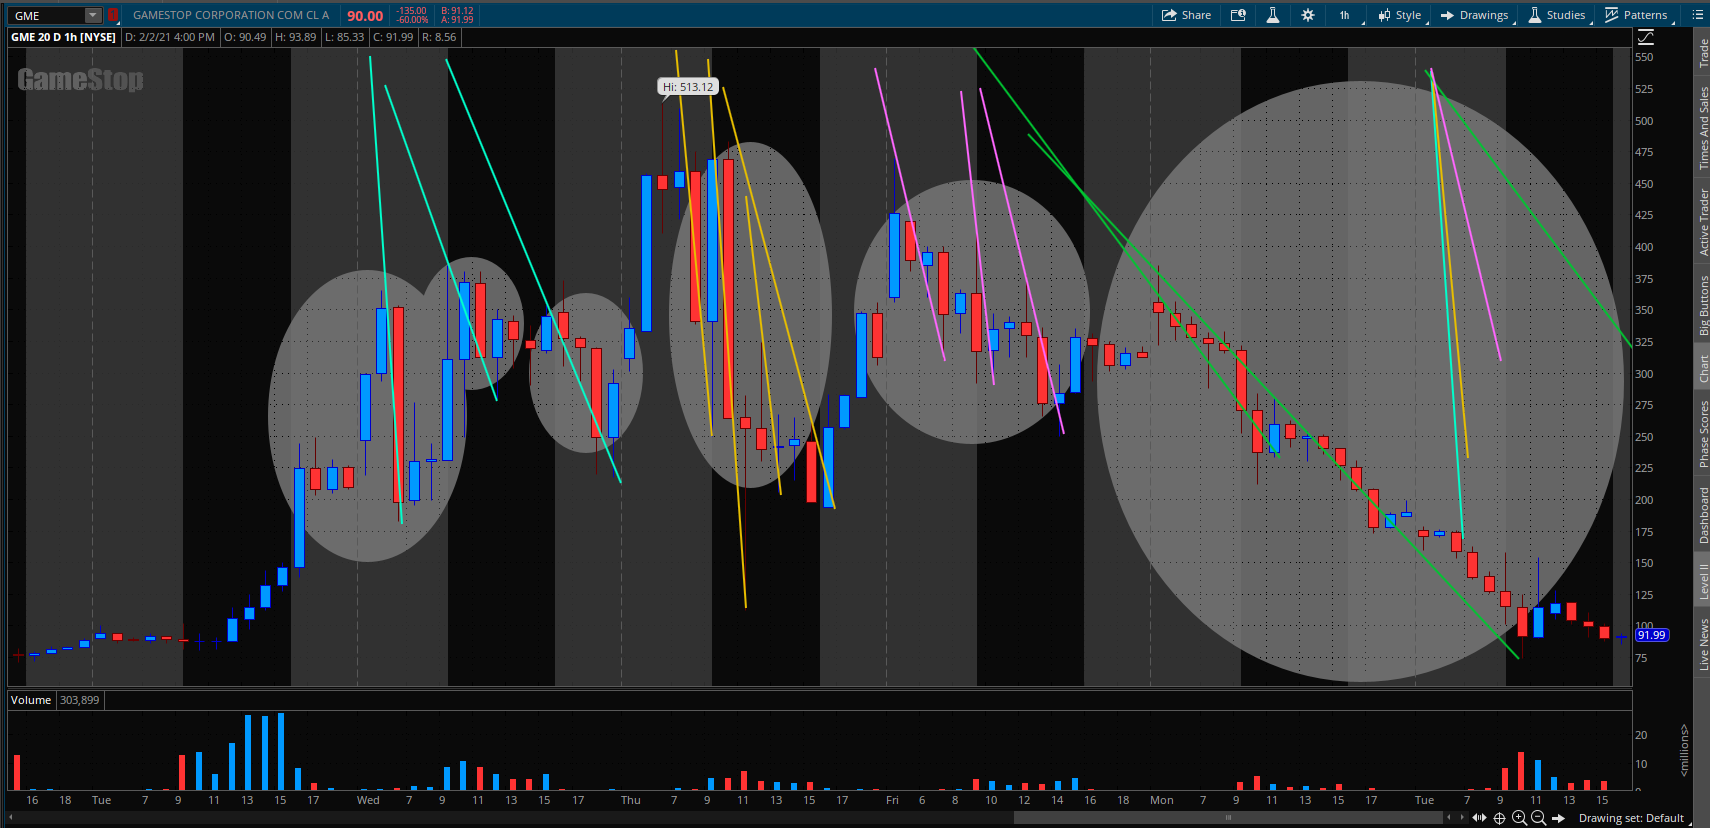This screenshot has height=828, width=1710.
Task: Click the Fri label on the time axis
Action: [892, 800]
